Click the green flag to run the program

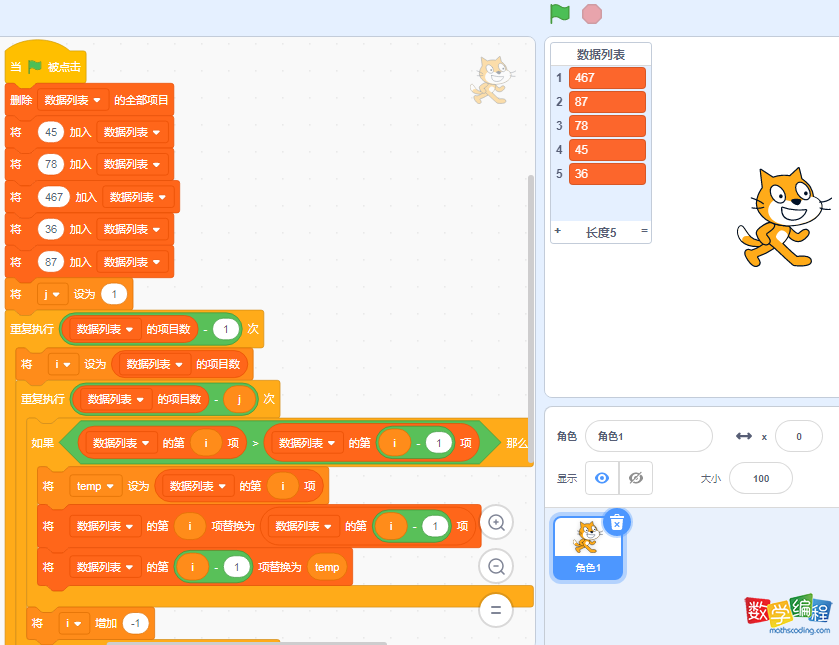coord(560,14)
